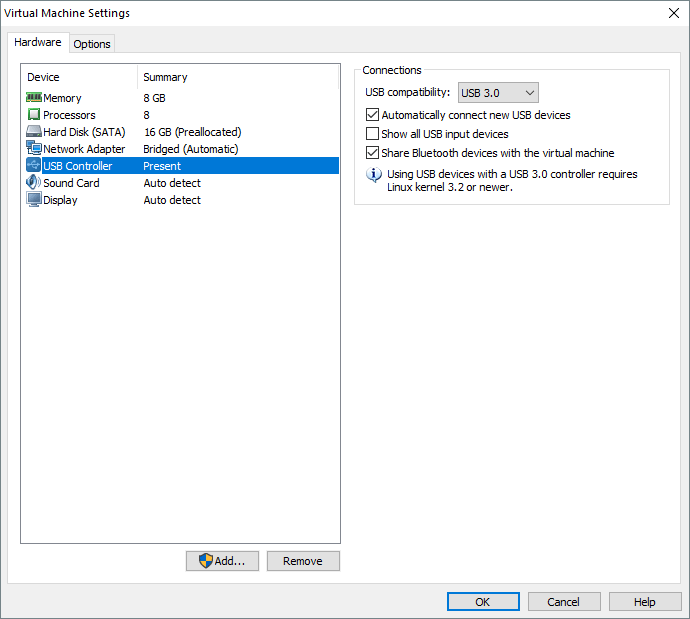Click the Add... button
This screenshot has width=690, height=619.
click(x=222, y=561)
